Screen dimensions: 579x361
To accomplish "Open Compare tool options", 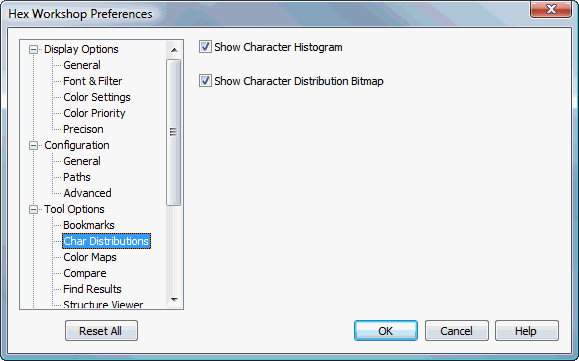I will click(85, 273).
